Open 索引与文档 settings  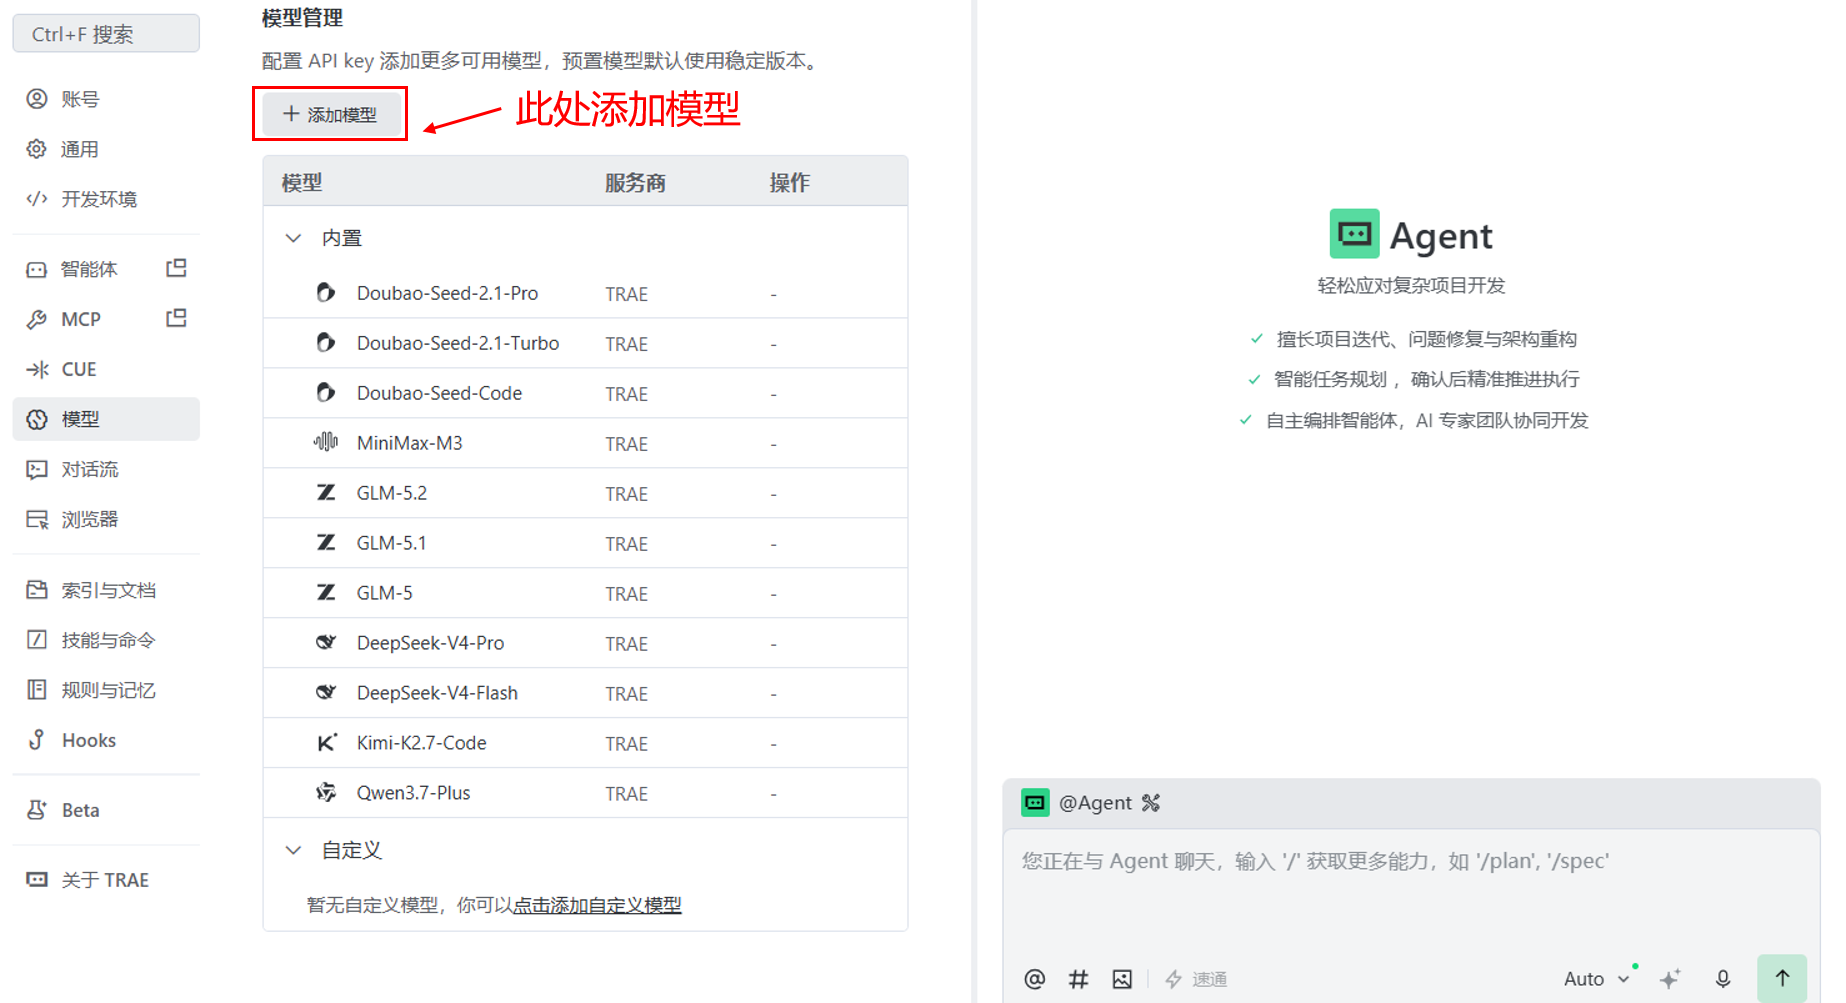pyautogui.click(x=106, y=590)
